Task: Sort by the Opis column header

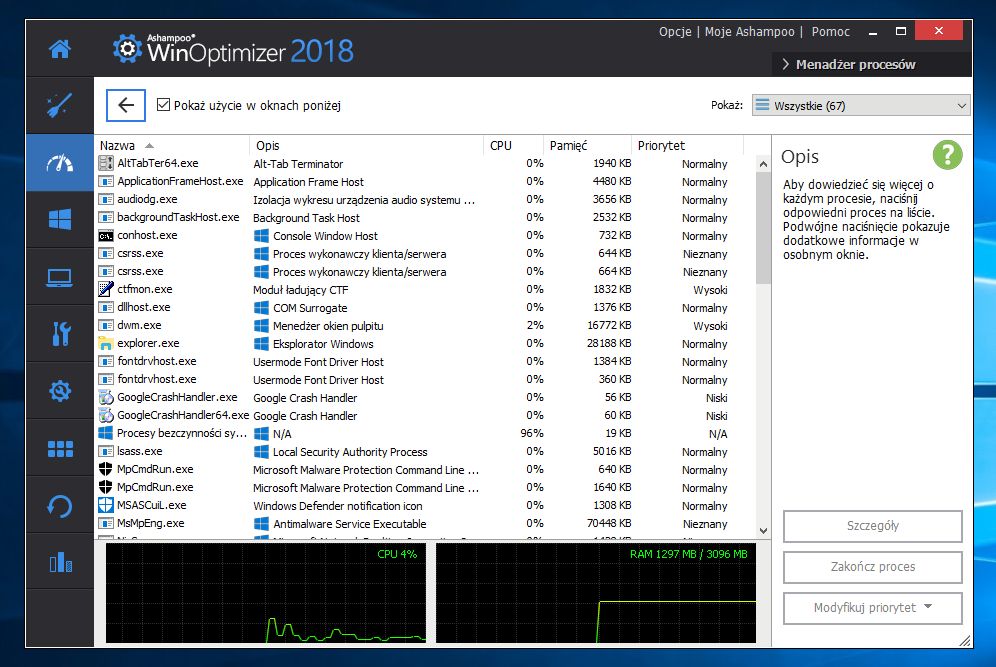Action: 366,145
